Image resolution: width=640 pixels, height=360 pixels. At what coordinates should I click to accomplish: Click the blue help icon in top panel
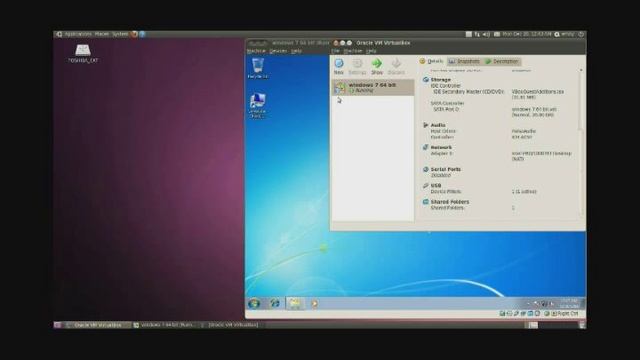[142, 34]
